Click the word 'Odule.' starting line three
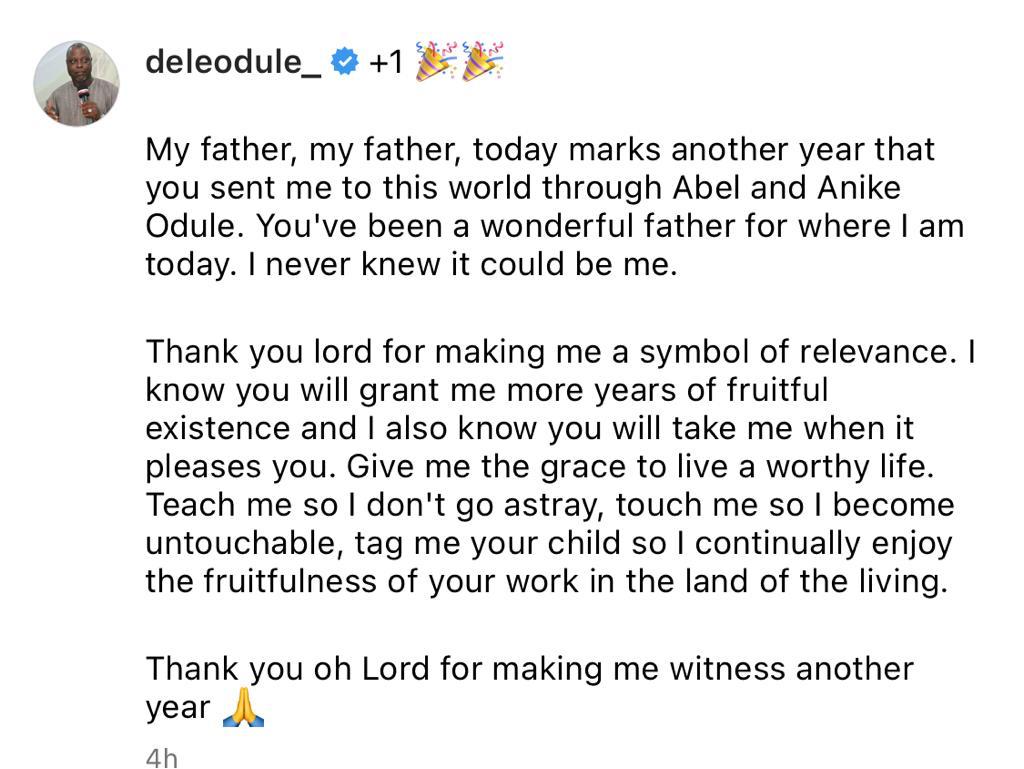 click(195, 227)
